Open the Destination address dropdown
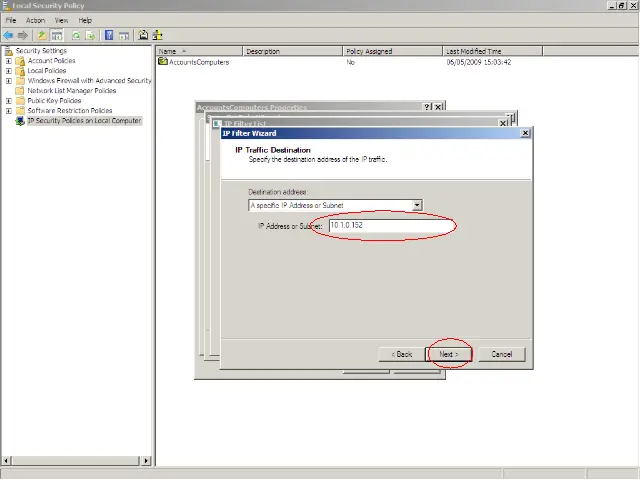The width and height of the screenshot is (640, 480). click(x=417, y=205)
